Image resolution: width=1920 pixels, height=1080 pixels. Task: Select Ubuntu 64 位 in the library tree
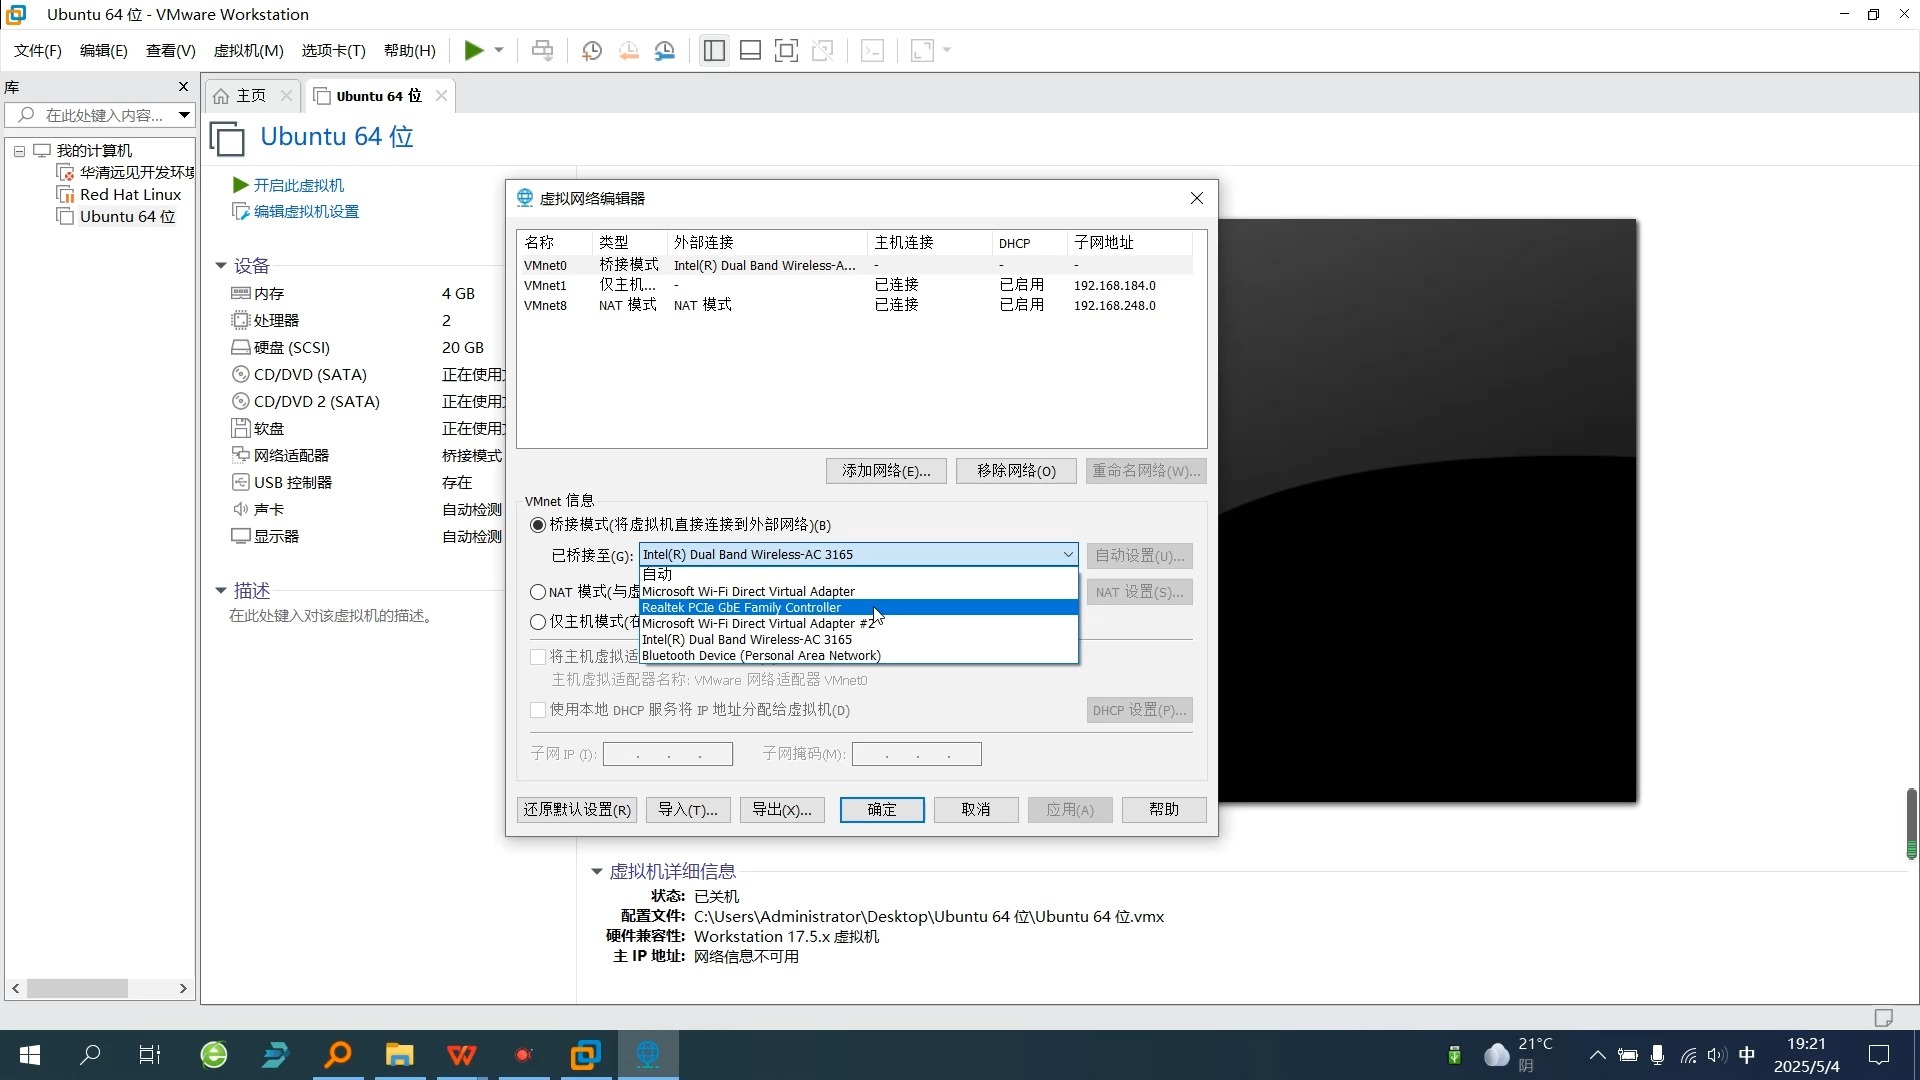pyautogui.click(x=127, y=216)
